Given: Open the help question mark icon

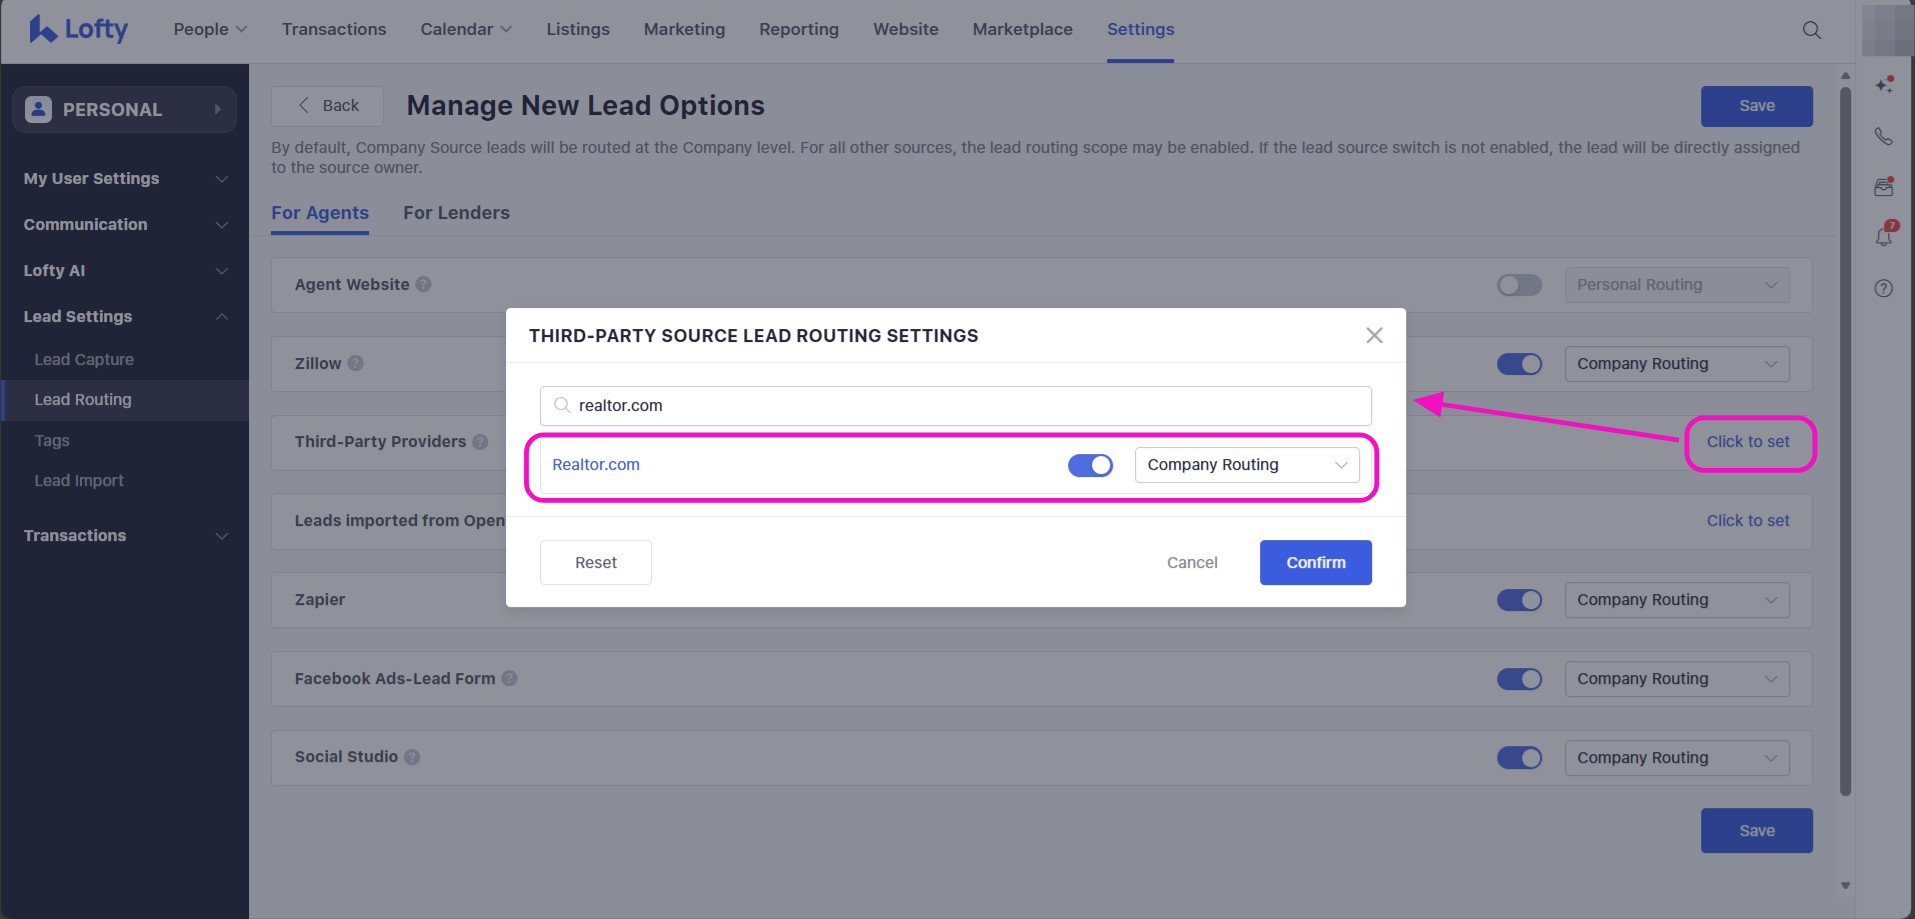Looking at the screenshot, I should click(1883, 289).
